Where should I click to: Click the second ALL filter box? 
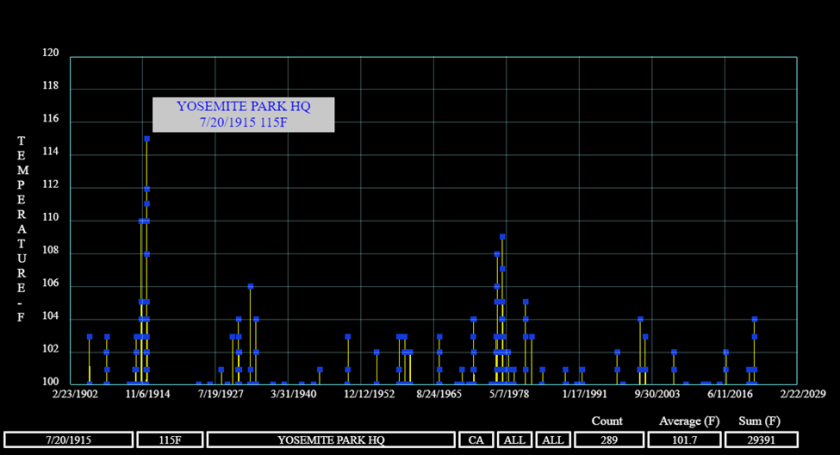point(554,440)
